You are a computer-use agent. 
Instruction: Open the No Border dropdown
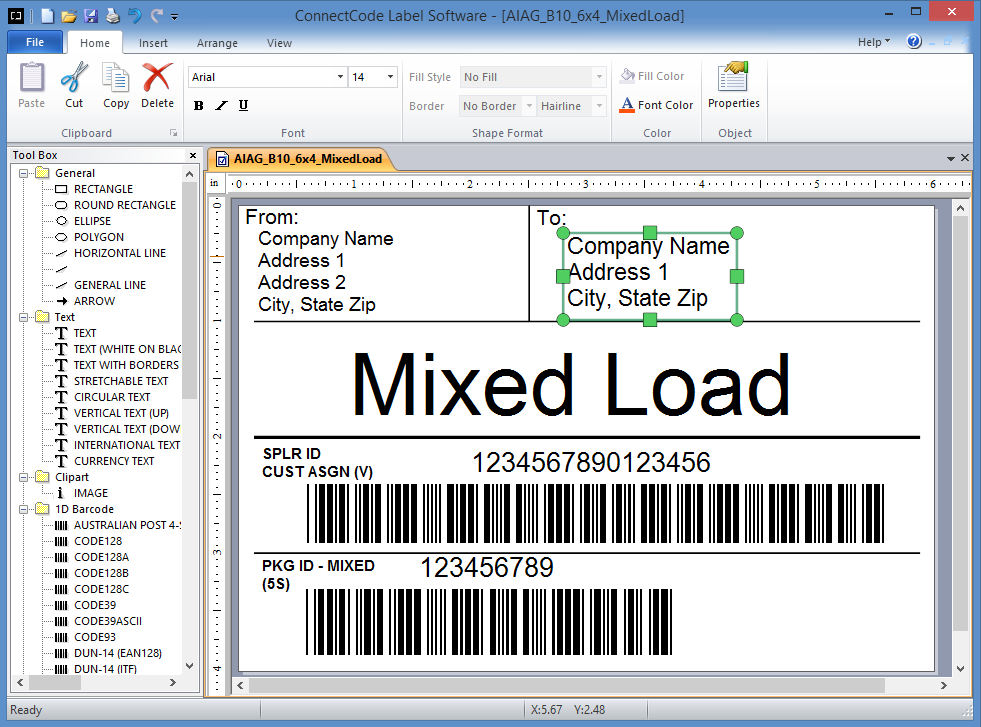pos(529,106)
